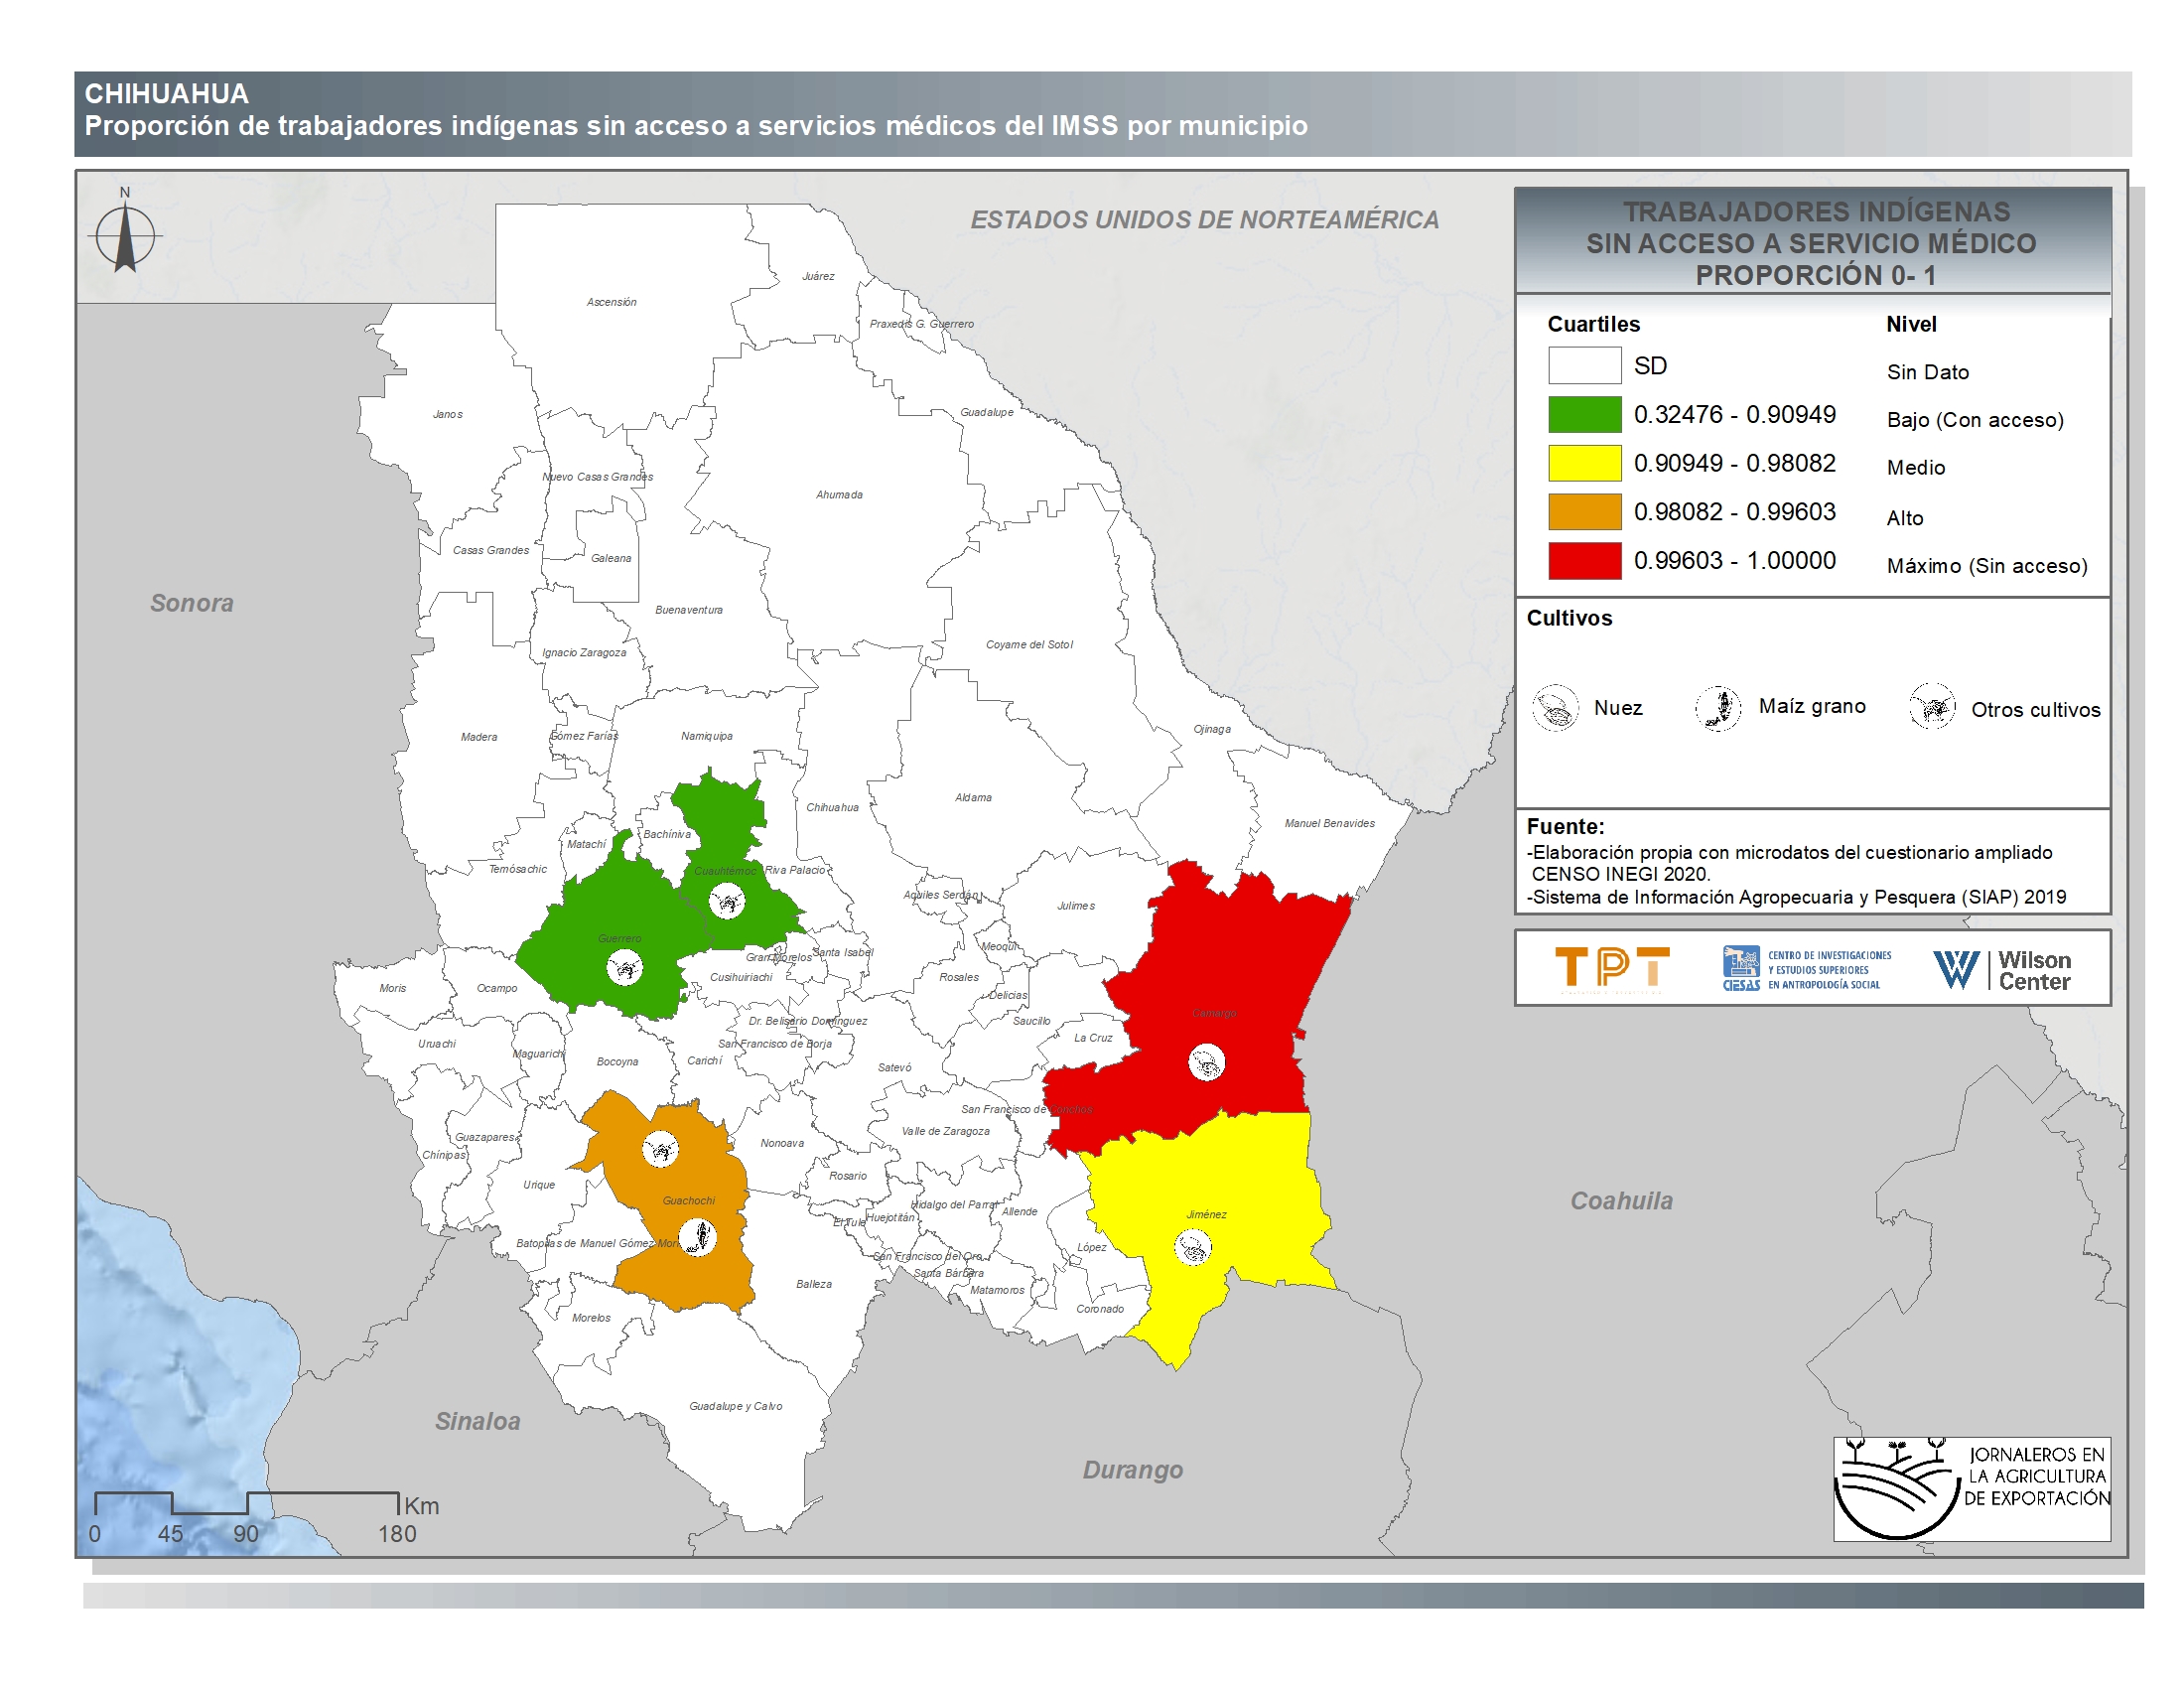The width and height of the screenshot is (2184, 1688).
Task: Click the Nuez crop icon in legend
Action: [x=1555, y=708]
